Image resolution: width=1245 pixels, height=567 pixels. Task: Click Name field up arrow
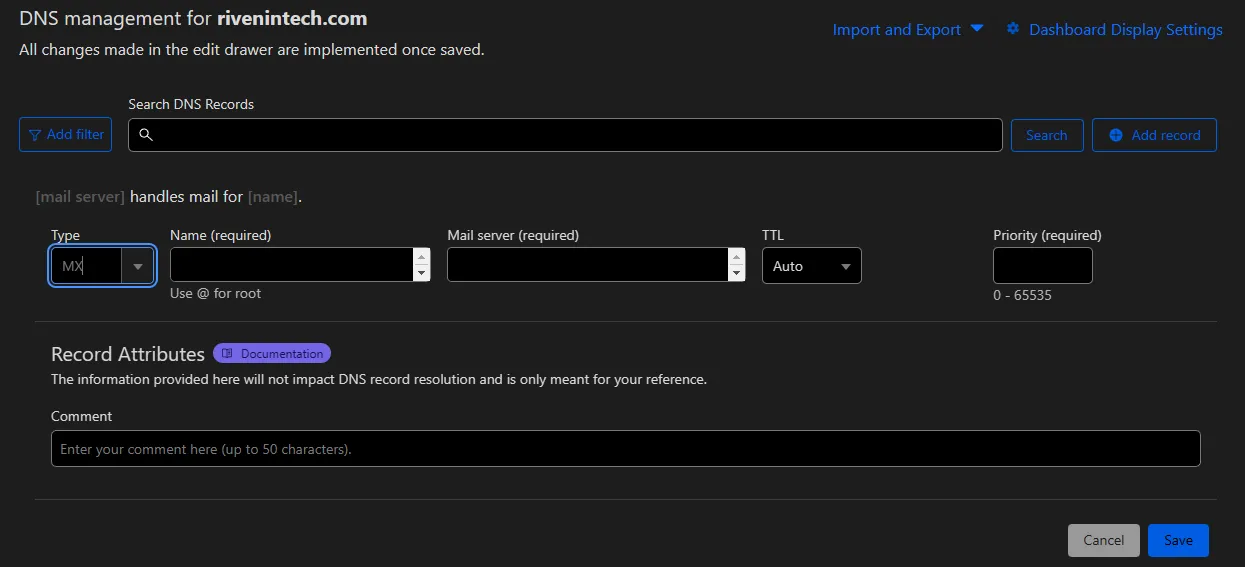422,256
